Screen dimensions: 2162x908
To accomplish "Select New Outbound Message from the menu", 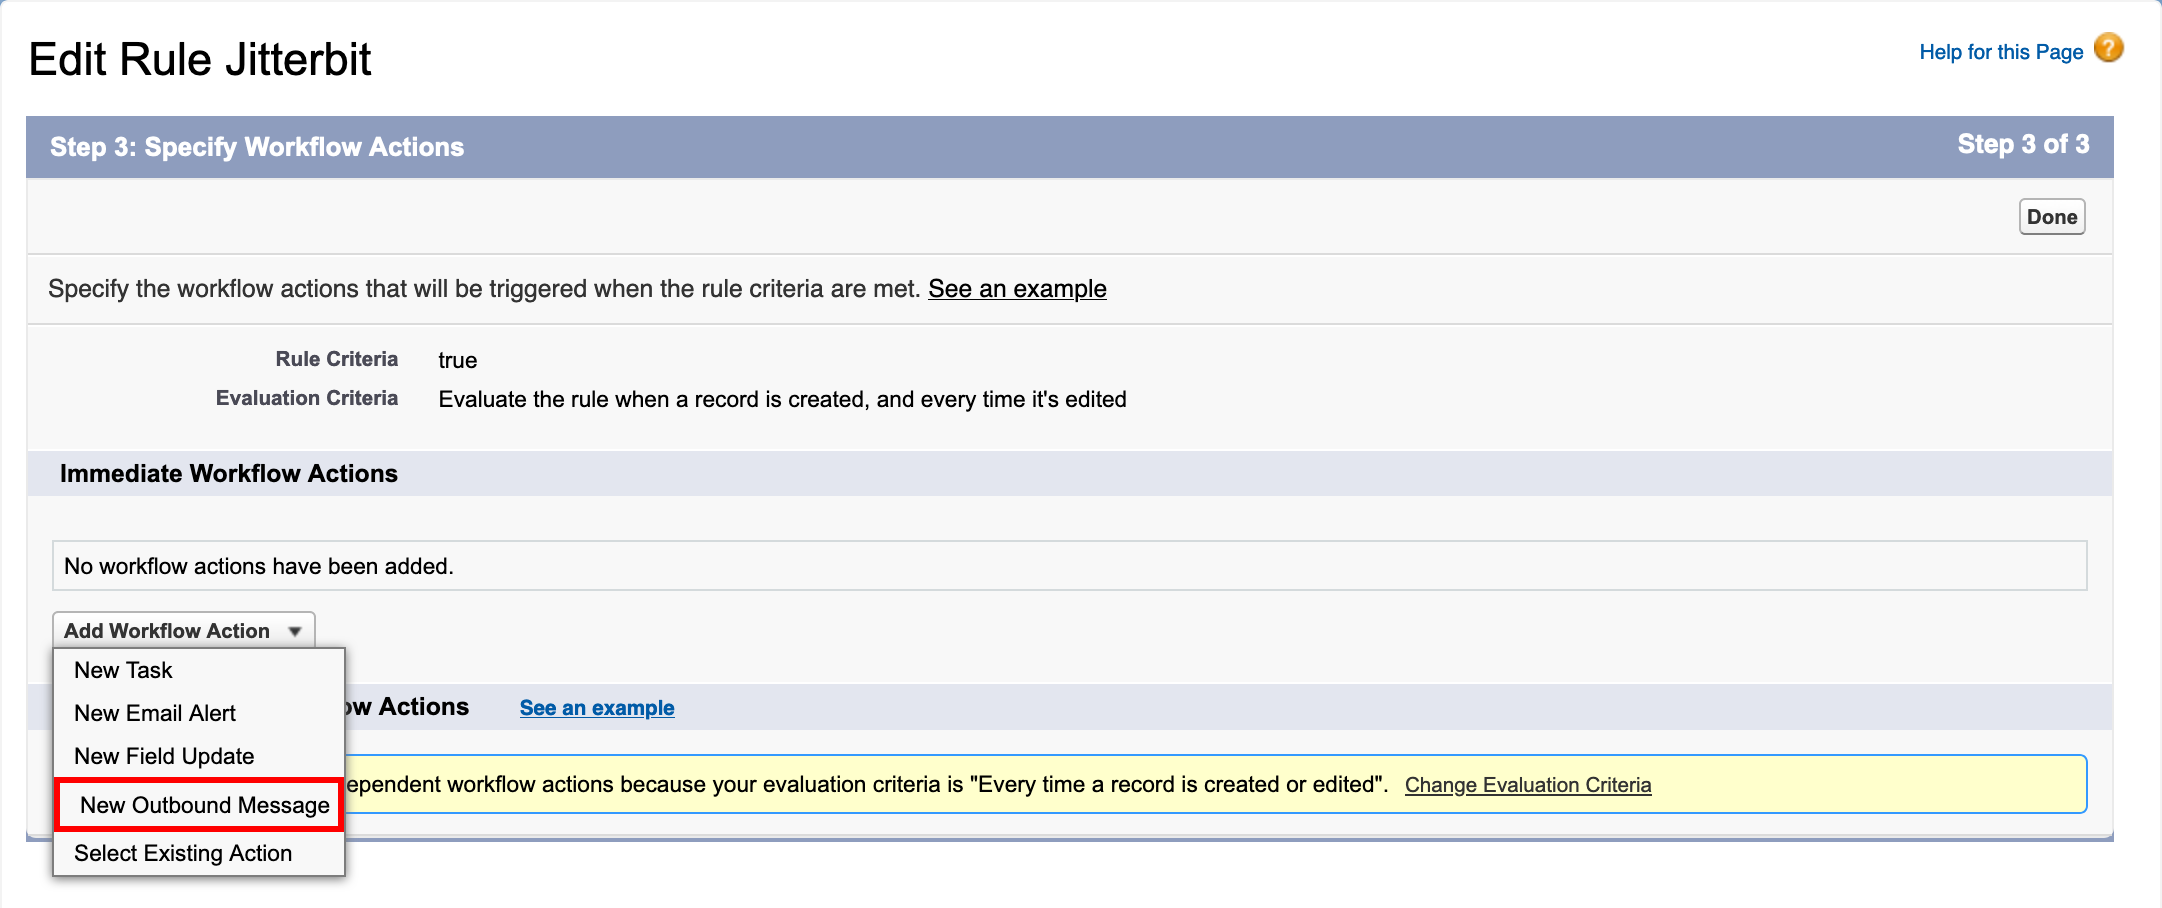I will coord(203,805).
